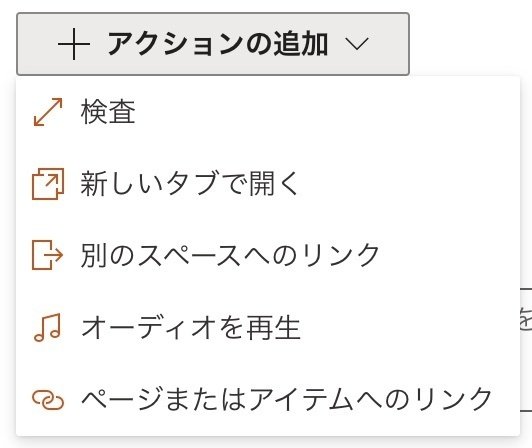Image resolution: width=532 pixels, height=448 pixels.
Task: Click the partially visible text field behind the menu
Action: (x=526, y=350)
